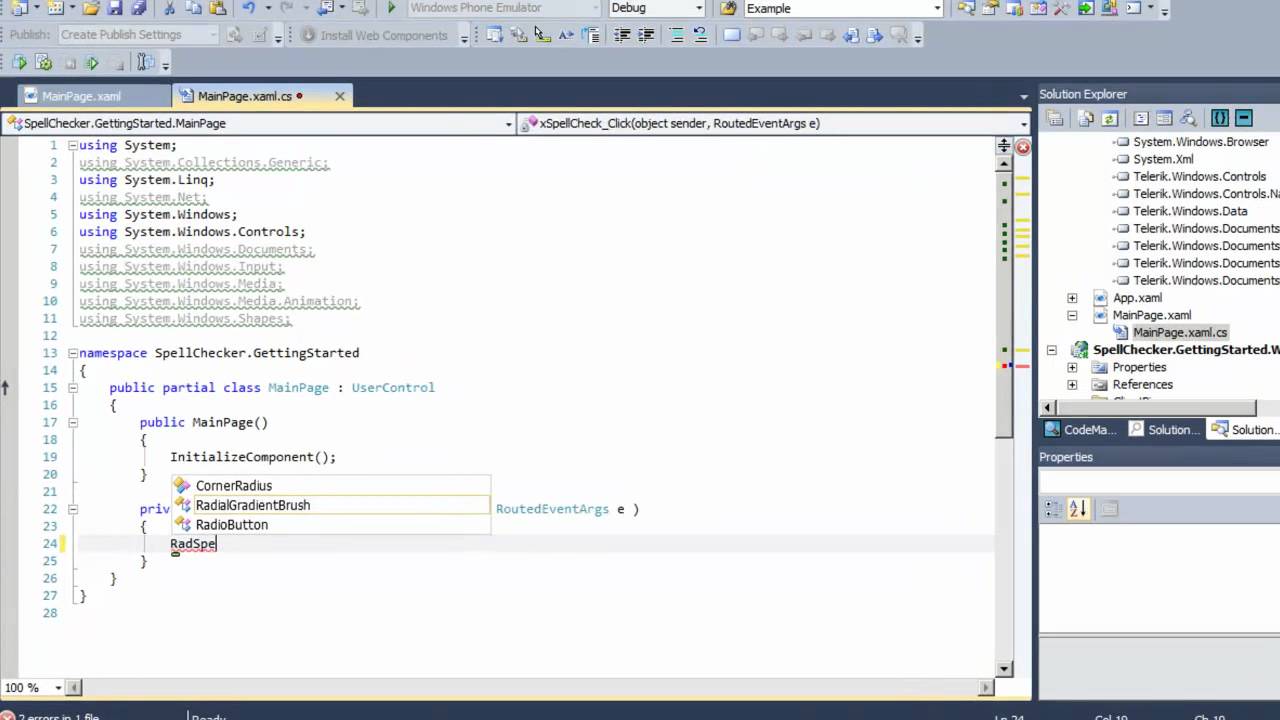This screenshot has height=720, width=1280.
Task: Collapse the MainPage constructor outline at line 17
Action: pos(72,423)
